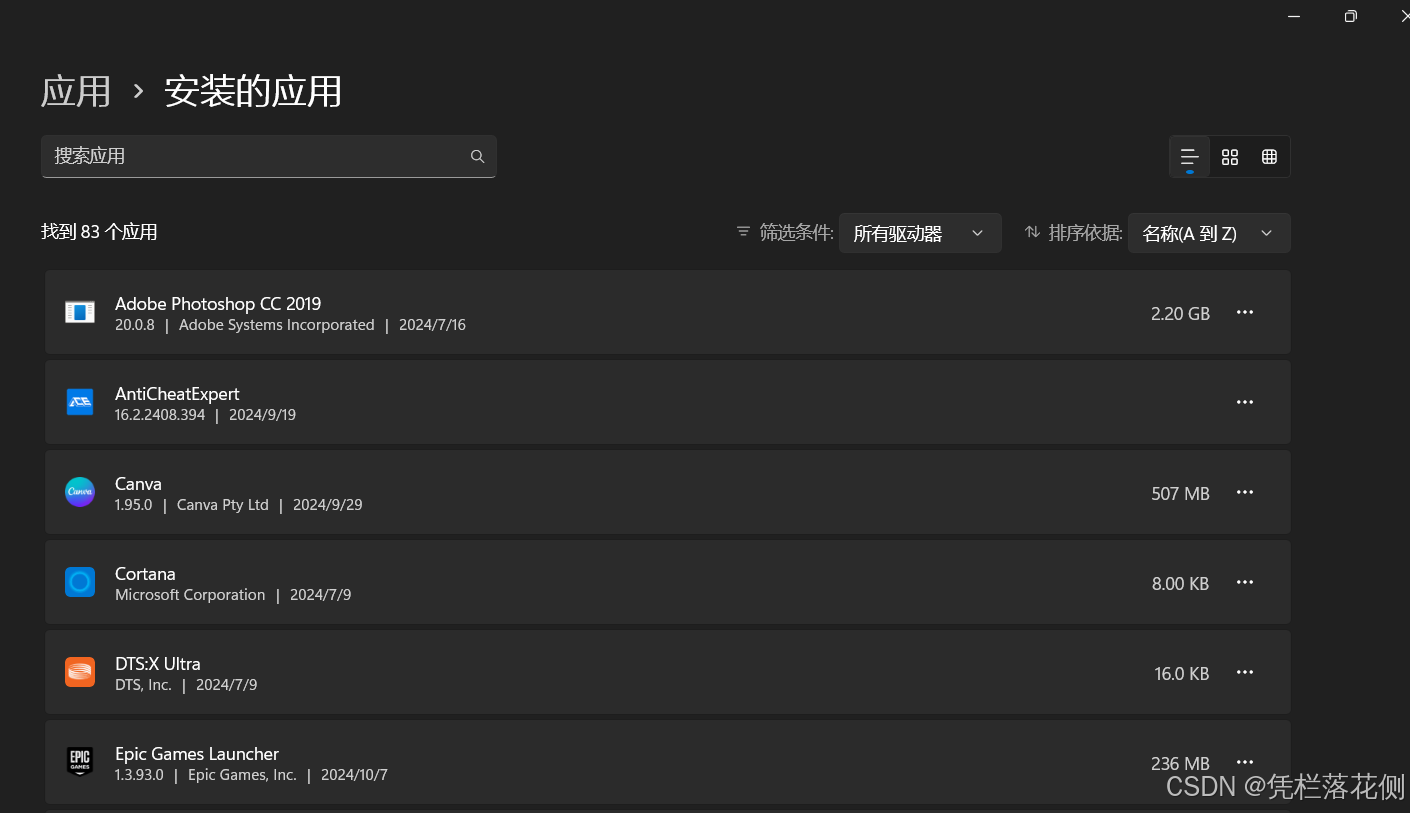Select the AntiCheatExpert name text
1410x813 pixels.
pos(177,393)
